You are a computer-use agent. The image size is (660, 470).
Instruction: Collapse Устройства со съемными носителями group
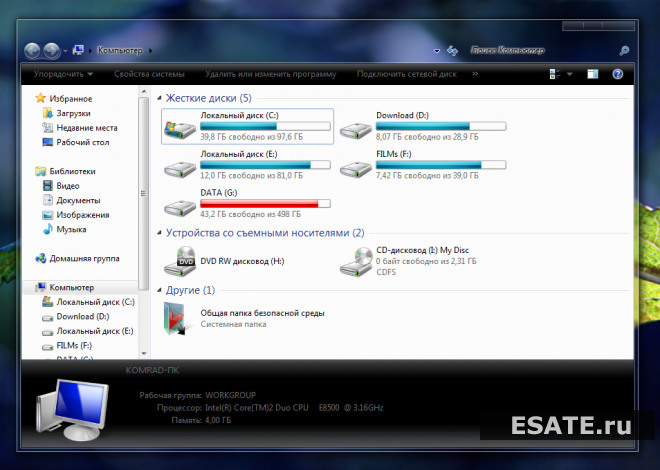(159, 233)
